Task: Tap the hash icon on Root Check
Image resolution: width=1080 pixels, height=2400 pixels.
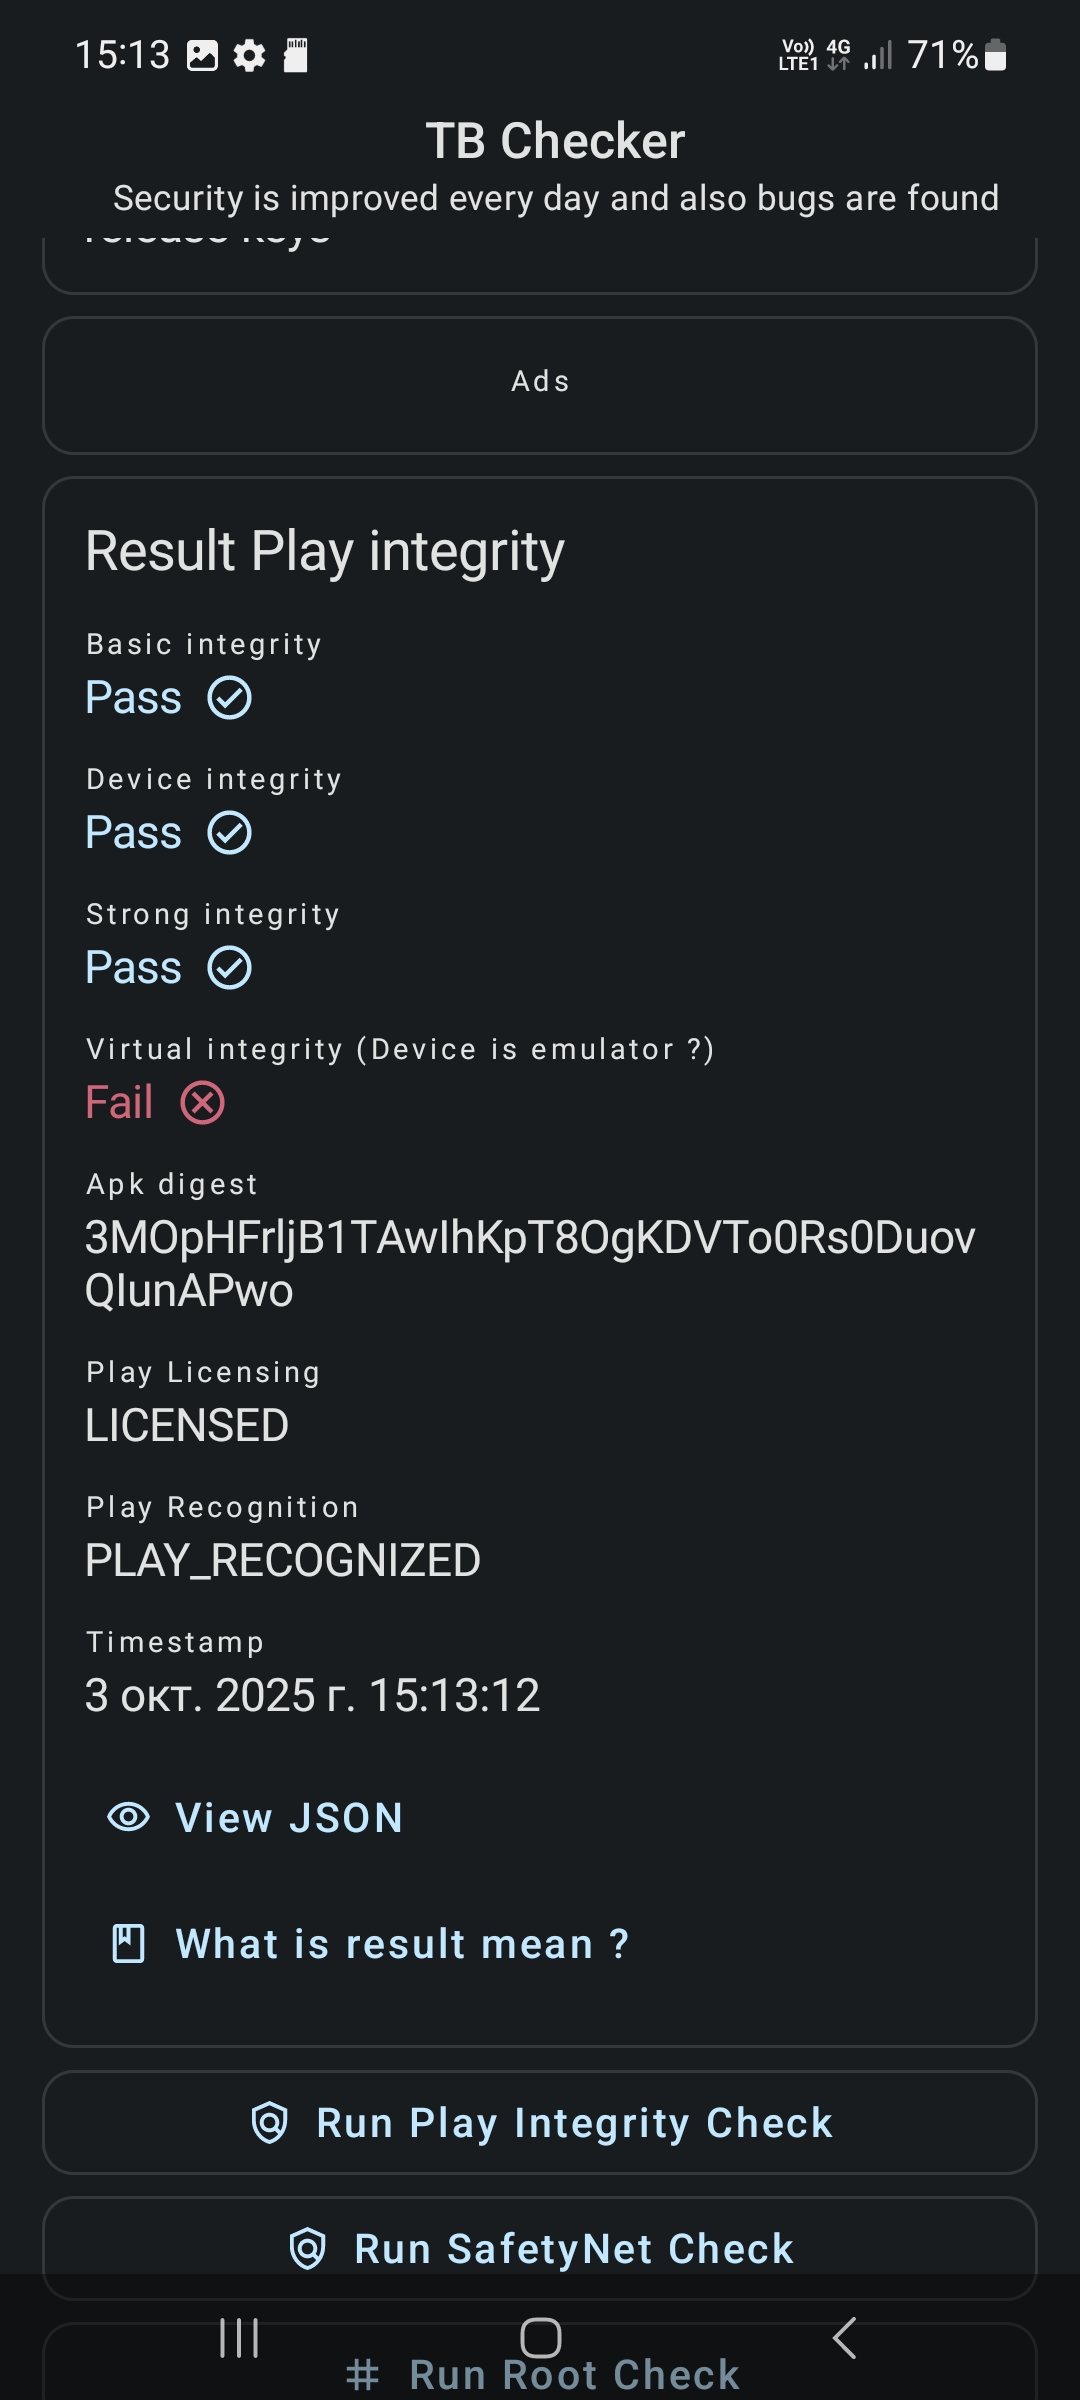Action: 362,2374
